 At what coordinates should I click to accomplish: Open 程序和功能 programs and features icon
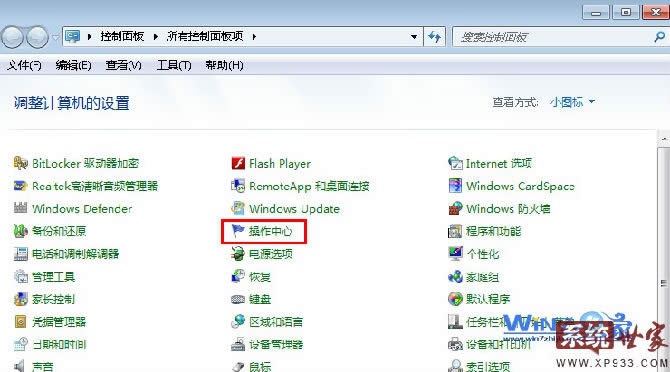[x=455, y=231]
